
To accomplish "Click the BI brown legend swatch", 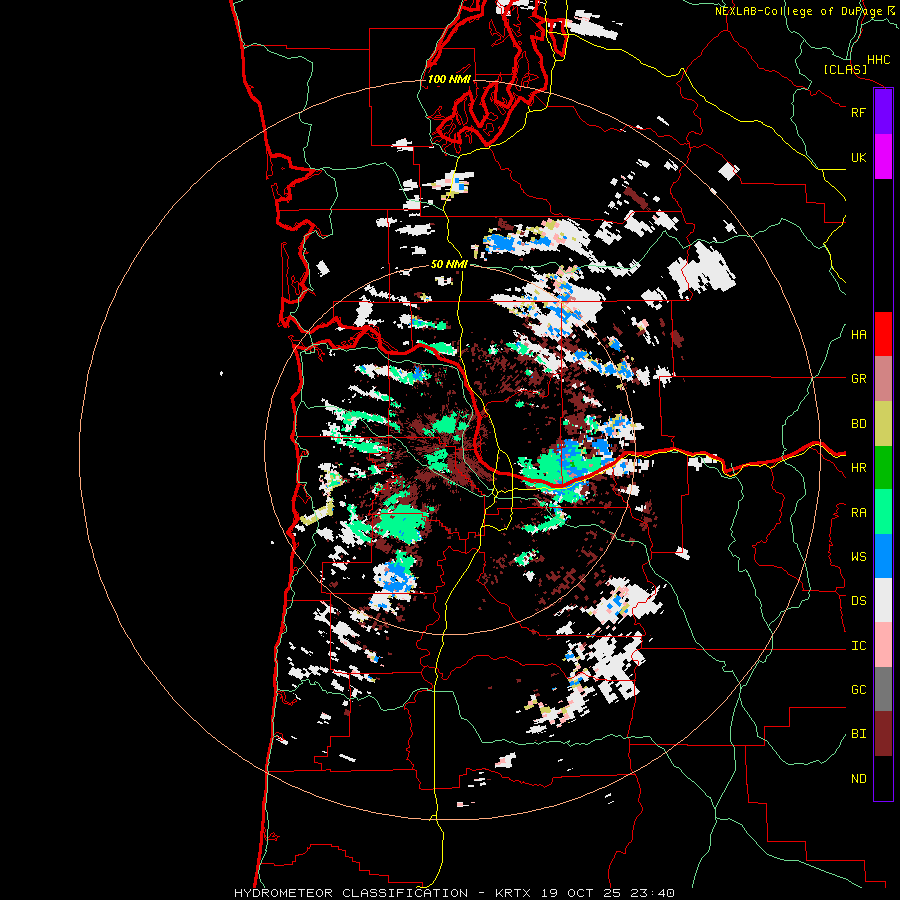I will pyautogui.click(x=883, y=734).
